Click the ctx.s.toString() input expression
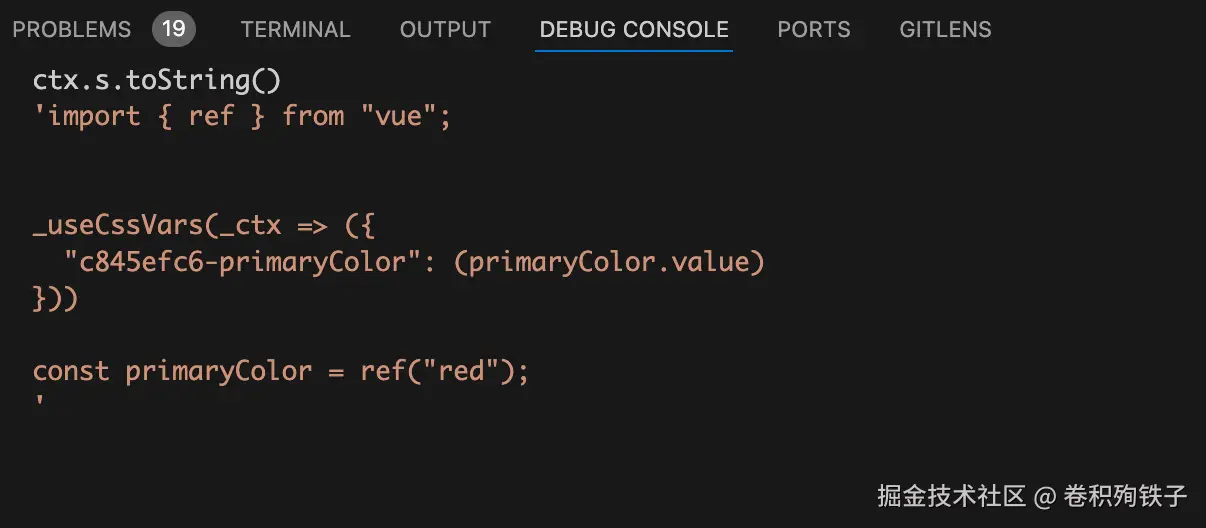This screenshot has width=1206, height=528. coord(157,82)
